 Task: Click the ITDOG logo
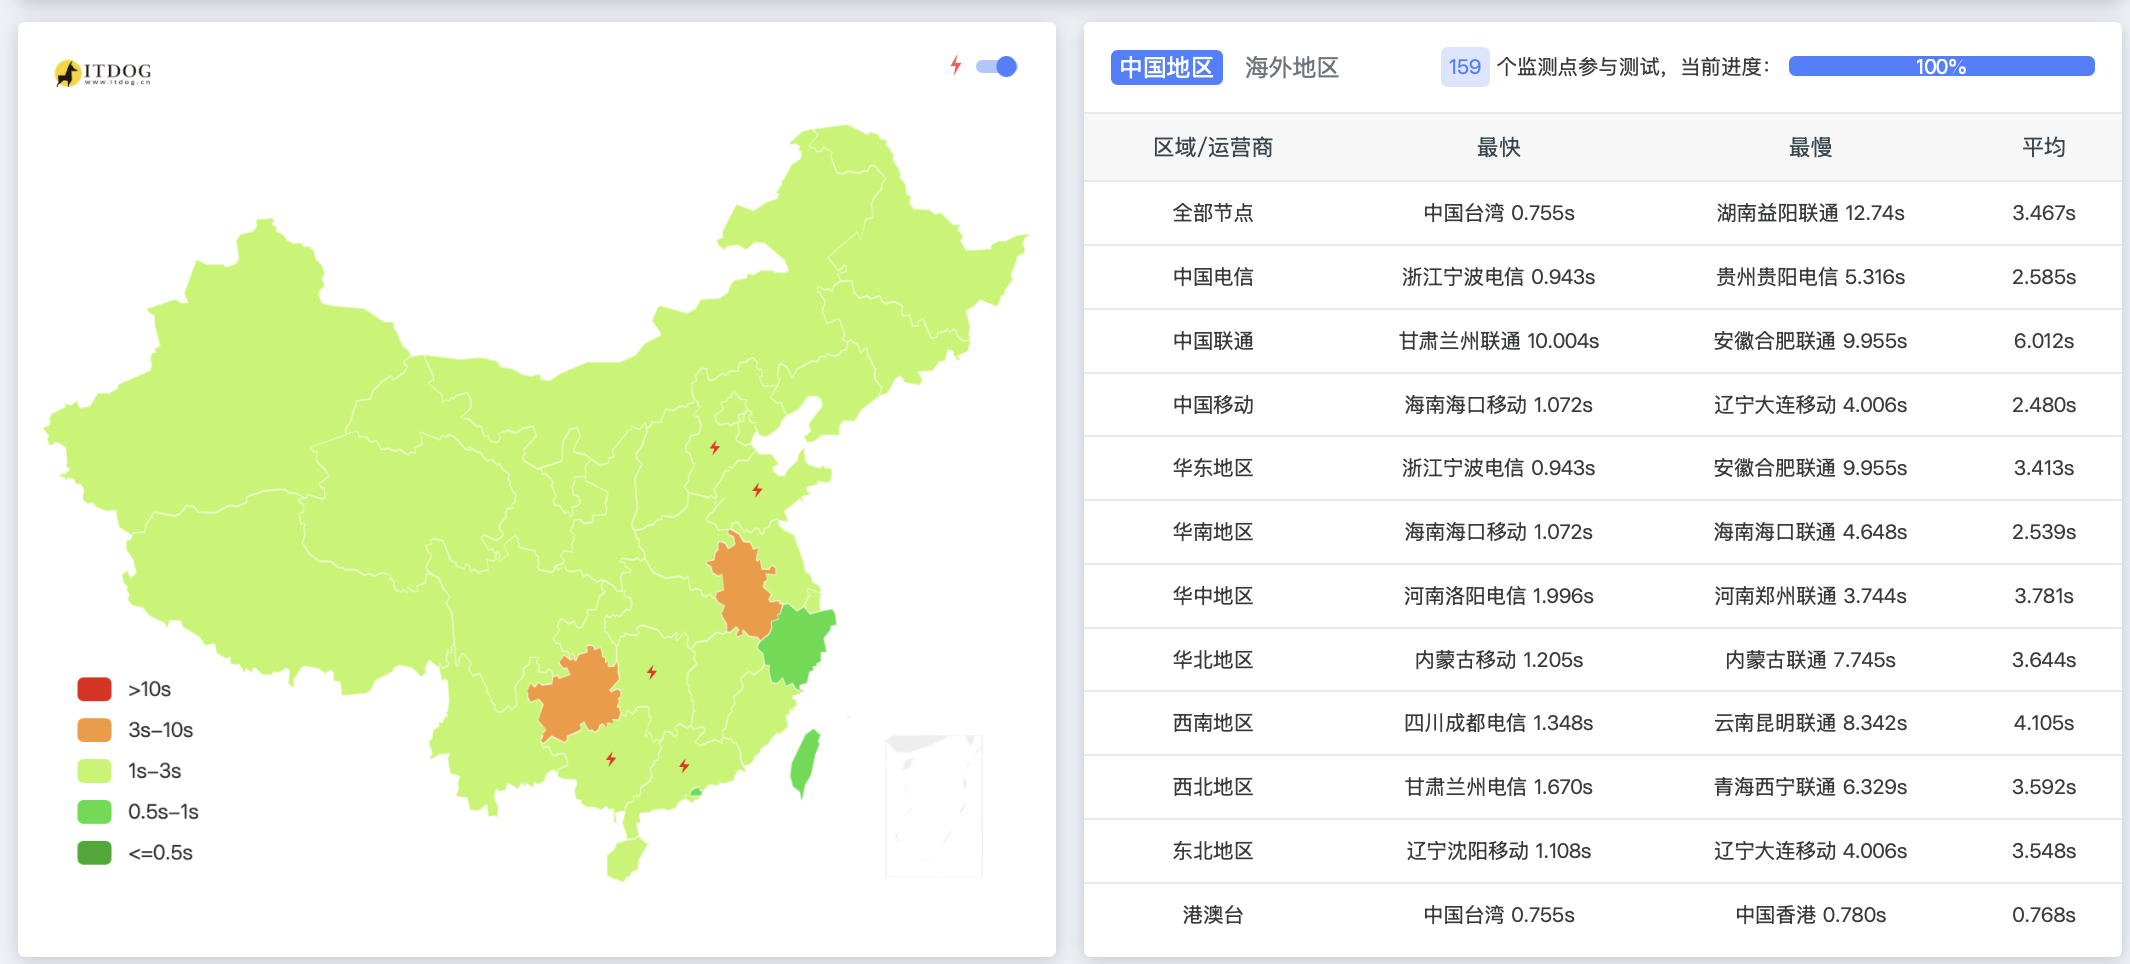pos(103,73)
